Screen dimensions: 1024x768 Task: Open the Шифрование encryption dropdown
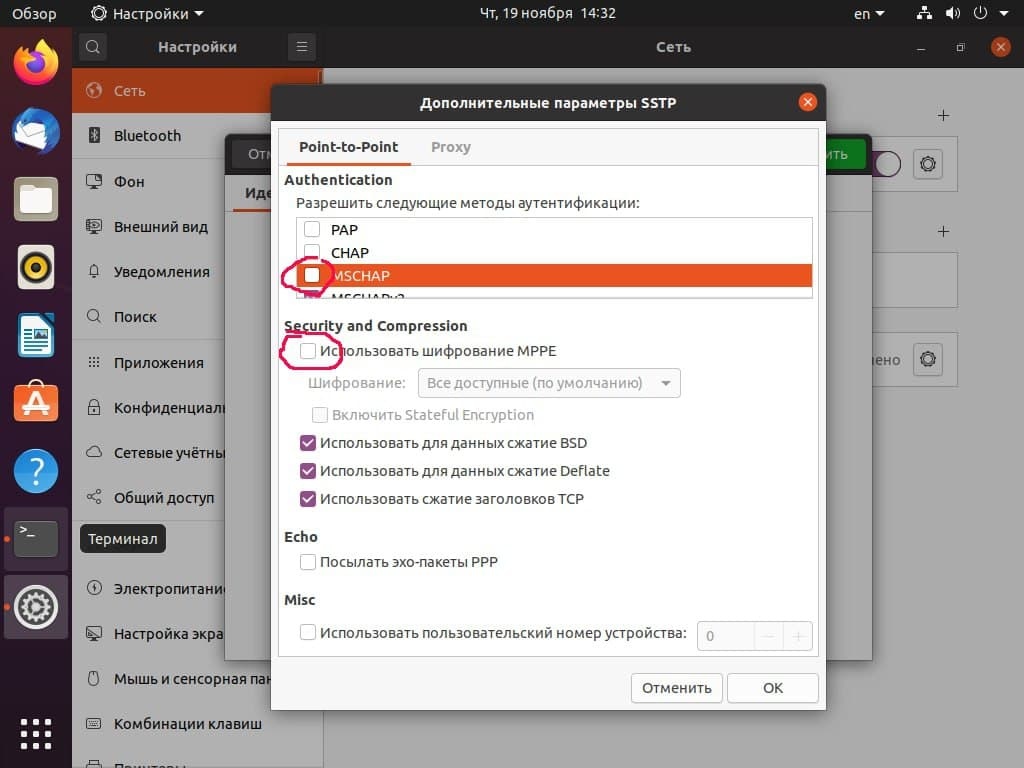point(549,383)
